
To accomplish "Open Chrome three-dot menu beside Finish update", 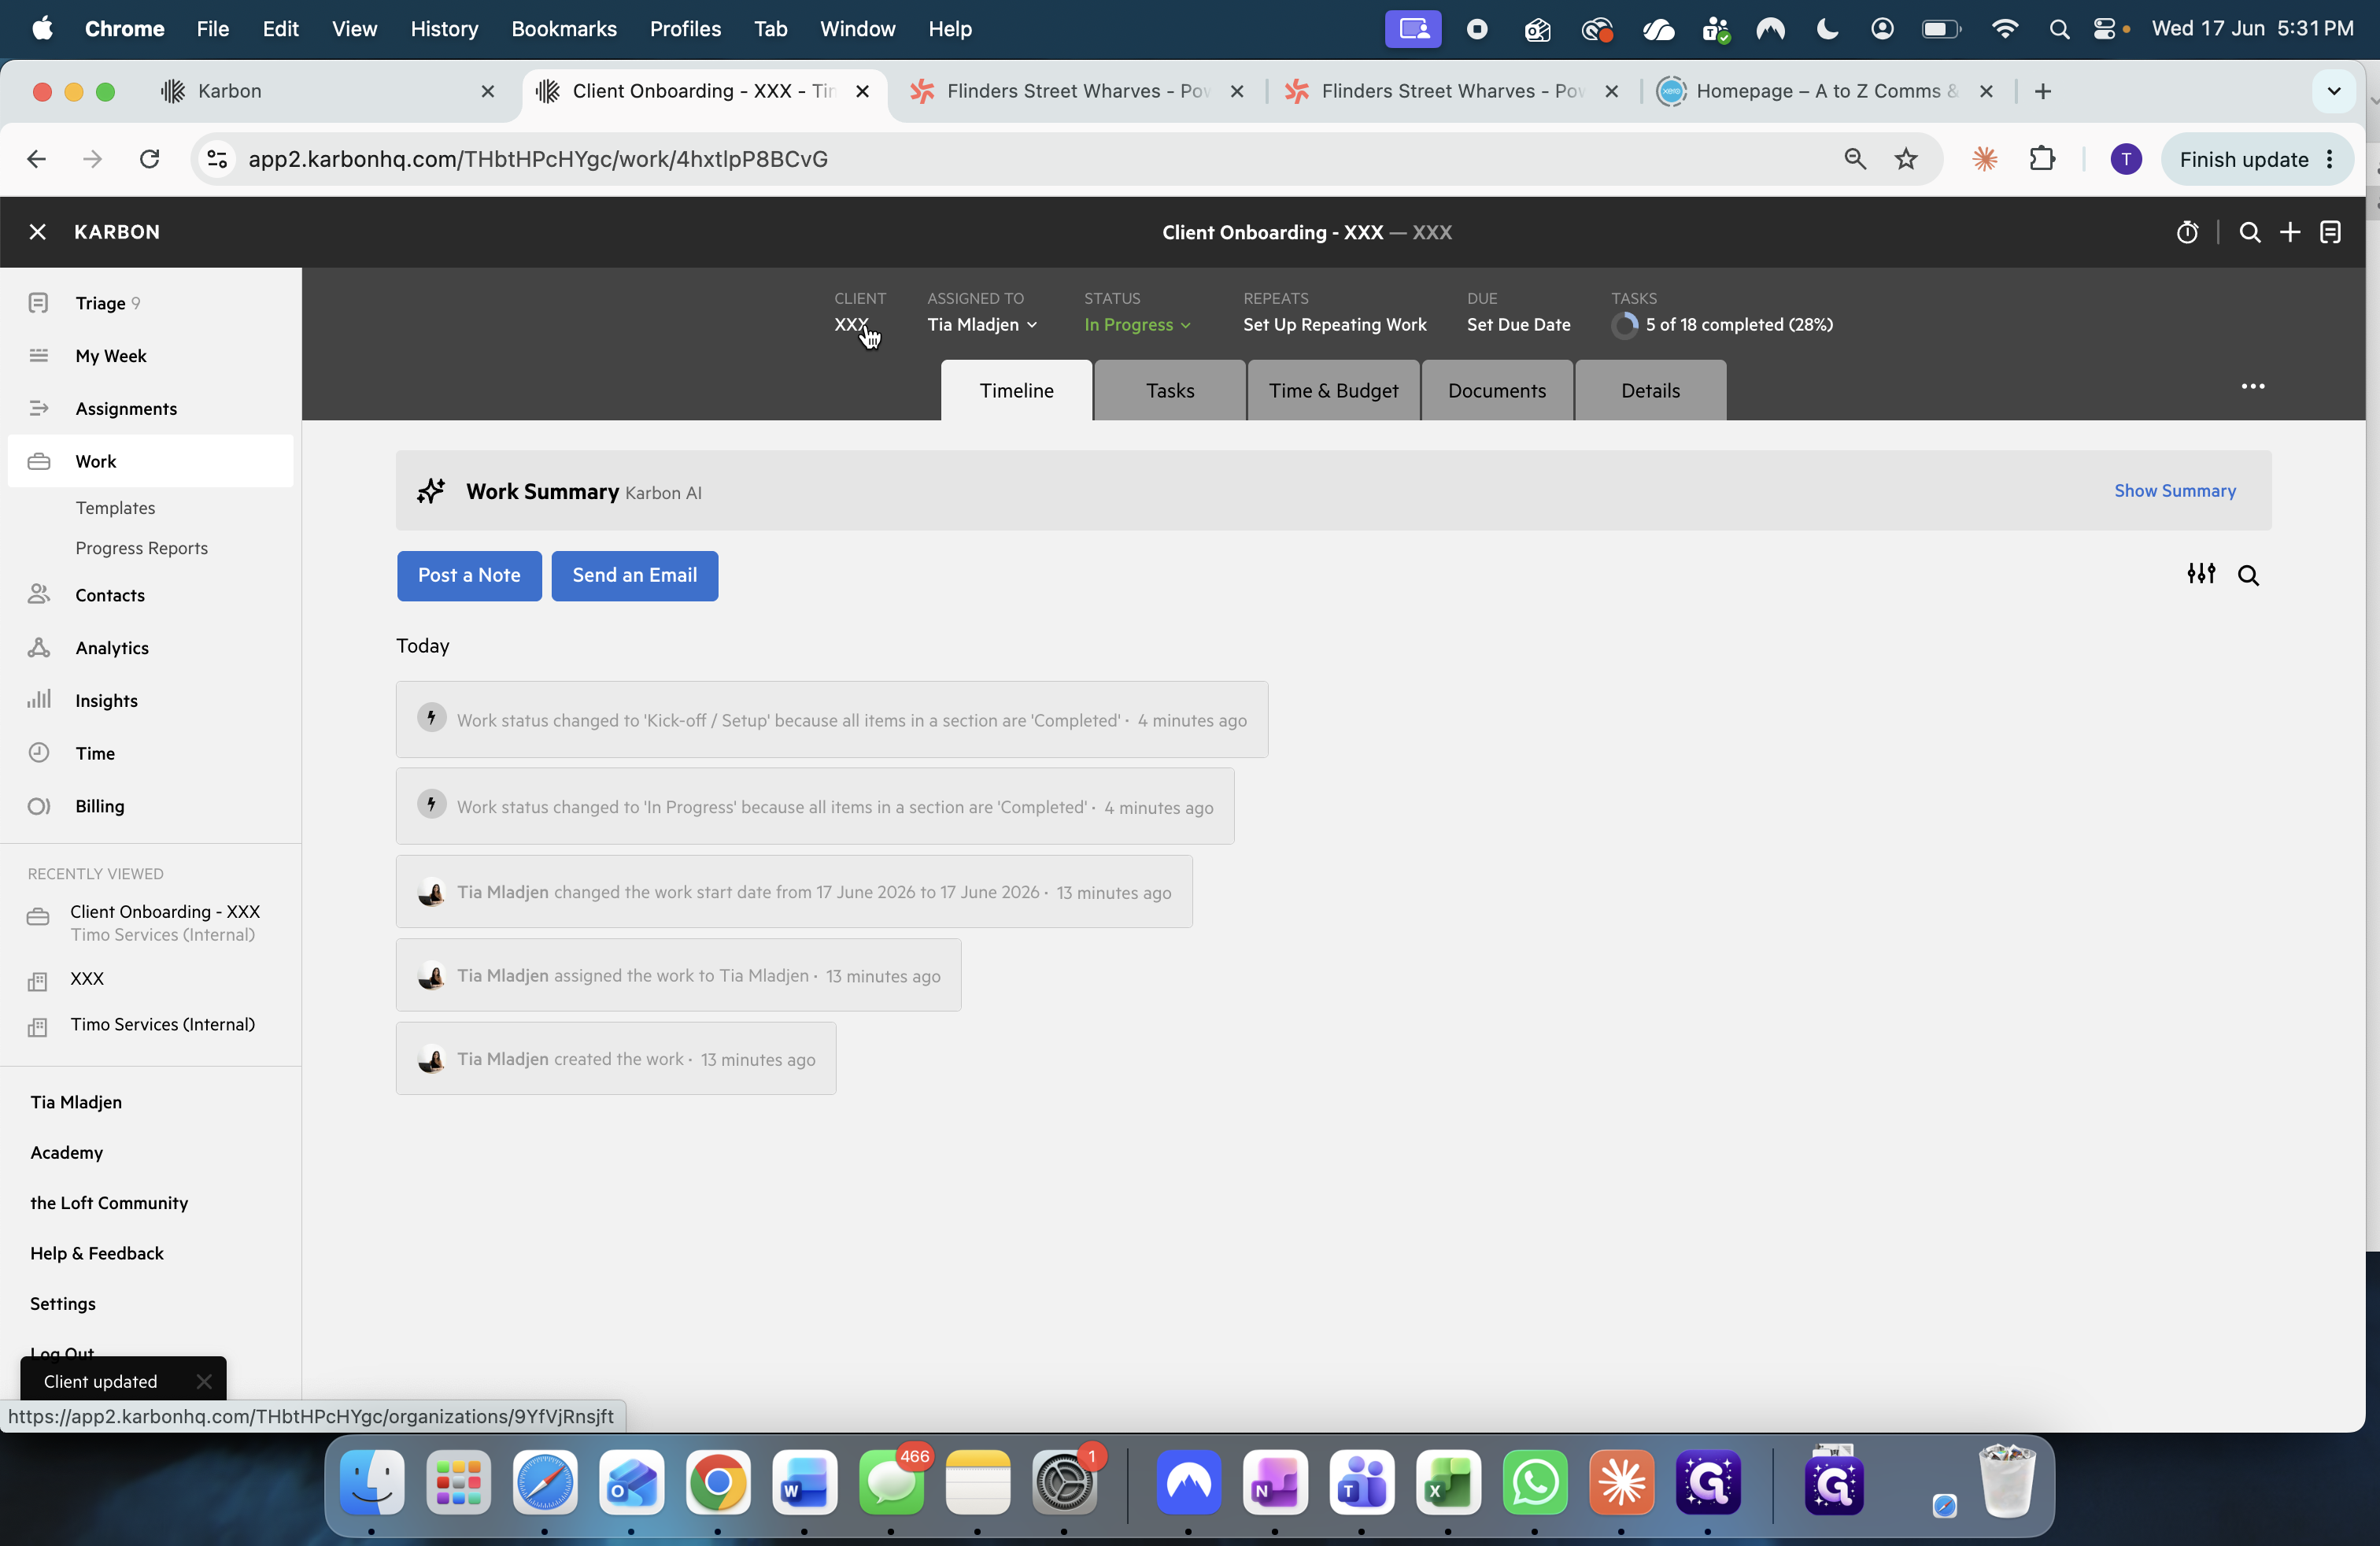I will (2330, 159).
